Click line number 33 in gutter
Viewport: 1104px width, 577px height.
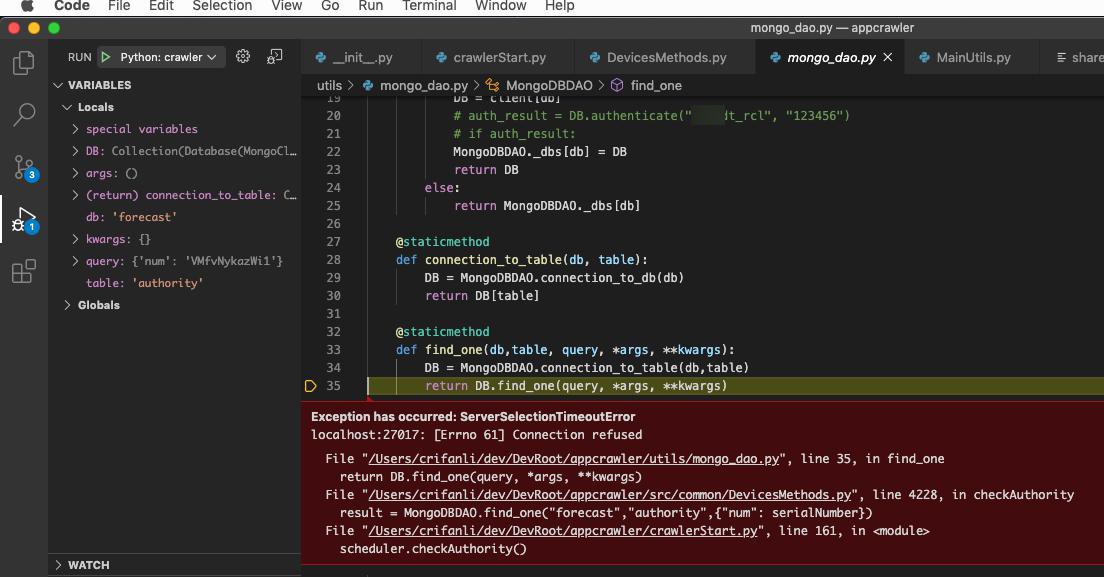click(334, 350)
